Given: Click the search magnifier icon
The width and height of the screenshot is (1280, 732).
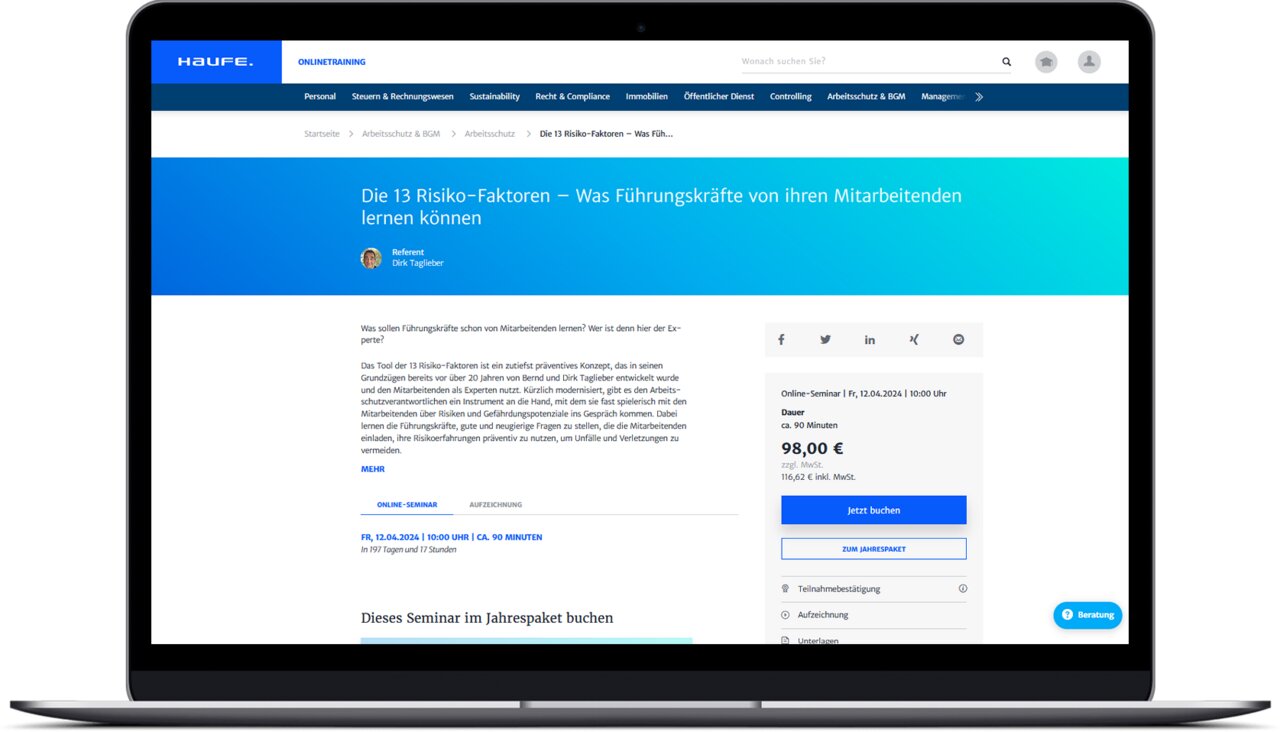Looking at the screenshot, I should [1006, 62].
